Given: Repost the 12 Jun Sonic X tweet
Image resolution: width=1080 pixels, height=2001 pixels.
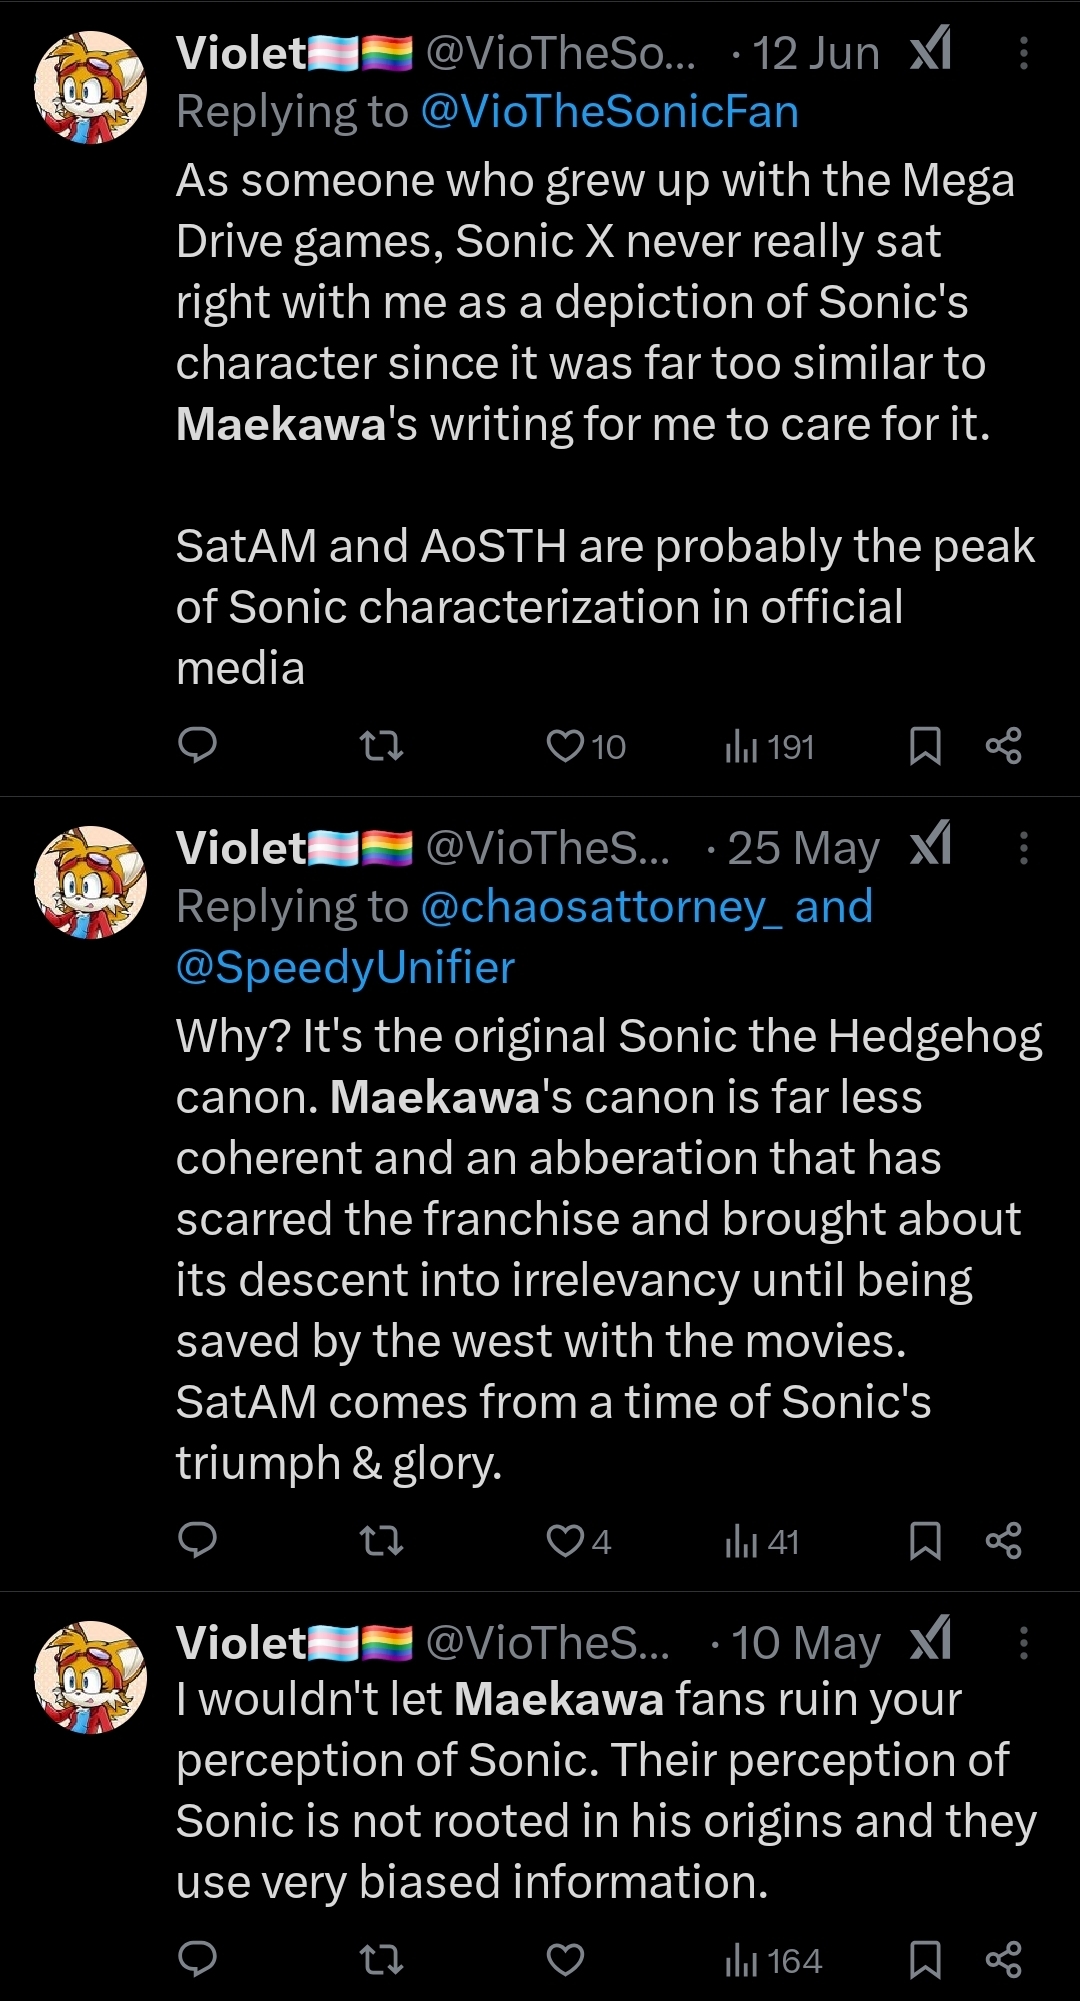Looking at the screenshot, I should click(x=381, y=746).
